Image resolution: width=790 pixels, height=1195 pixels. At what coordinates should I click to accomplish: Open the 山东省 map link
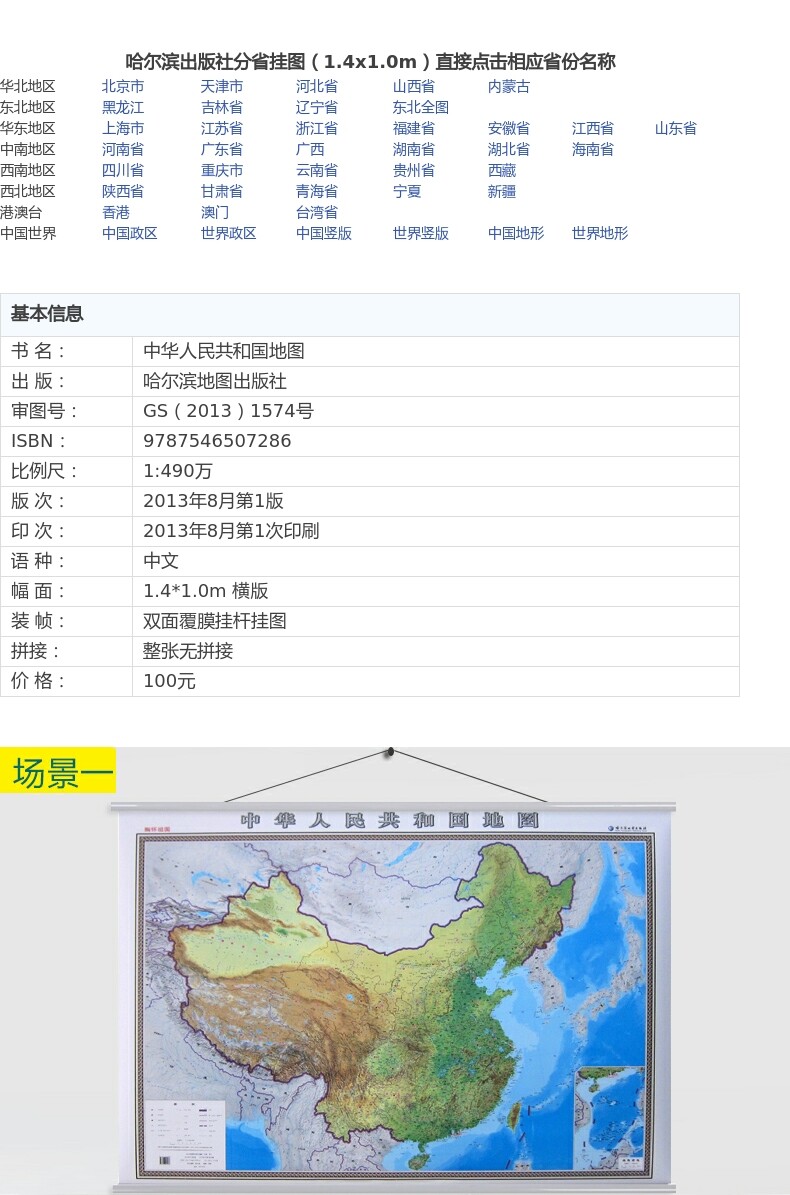click(x=676, y=128)
